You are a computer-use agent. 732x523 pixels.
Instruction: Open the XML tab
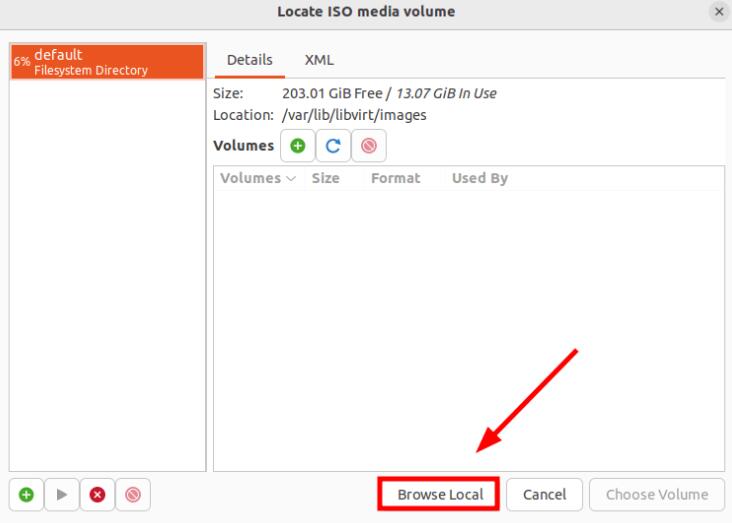(319, 60)
